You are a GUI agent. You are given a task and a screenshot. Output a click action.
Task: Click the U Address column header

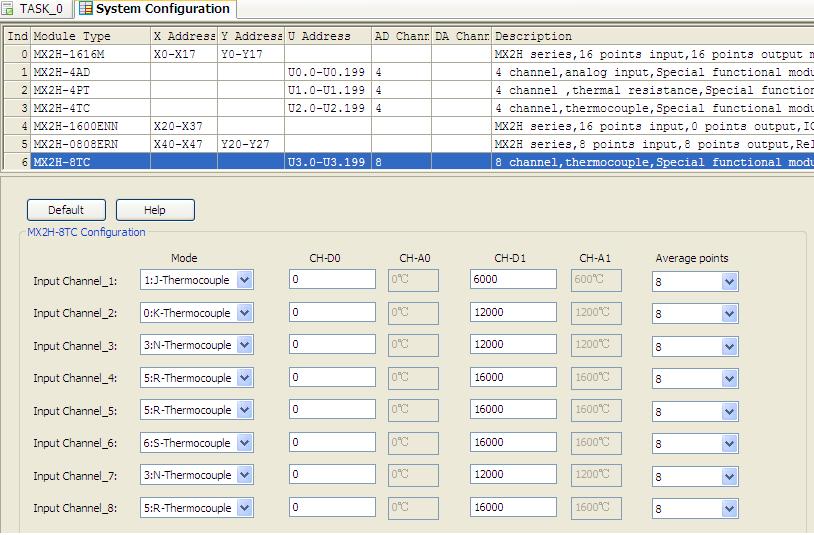[x=328, y=36]
